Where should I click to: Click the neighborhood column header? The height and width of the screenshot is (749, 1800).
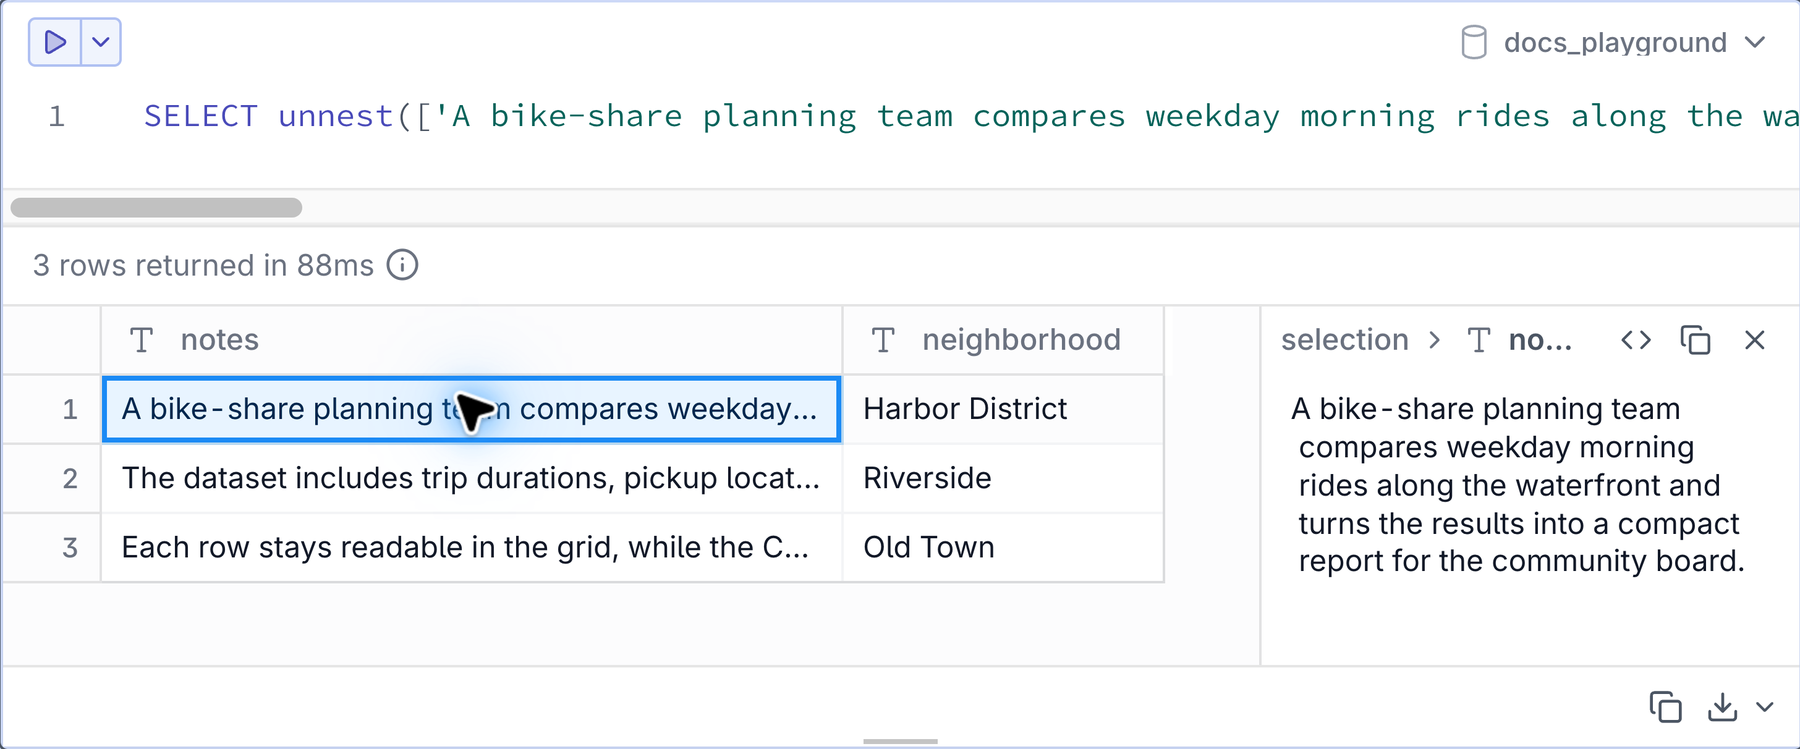pyautogui.click(x=1003, y=340)
